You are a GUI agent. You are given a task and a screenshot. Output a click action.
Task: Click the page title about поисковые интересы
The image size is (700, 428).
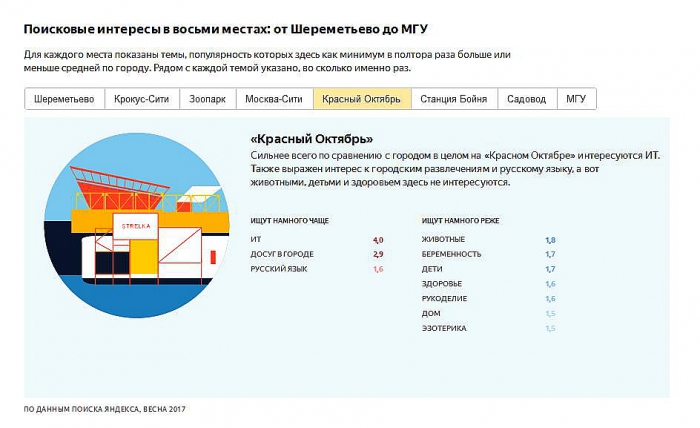tap(225, 29)
